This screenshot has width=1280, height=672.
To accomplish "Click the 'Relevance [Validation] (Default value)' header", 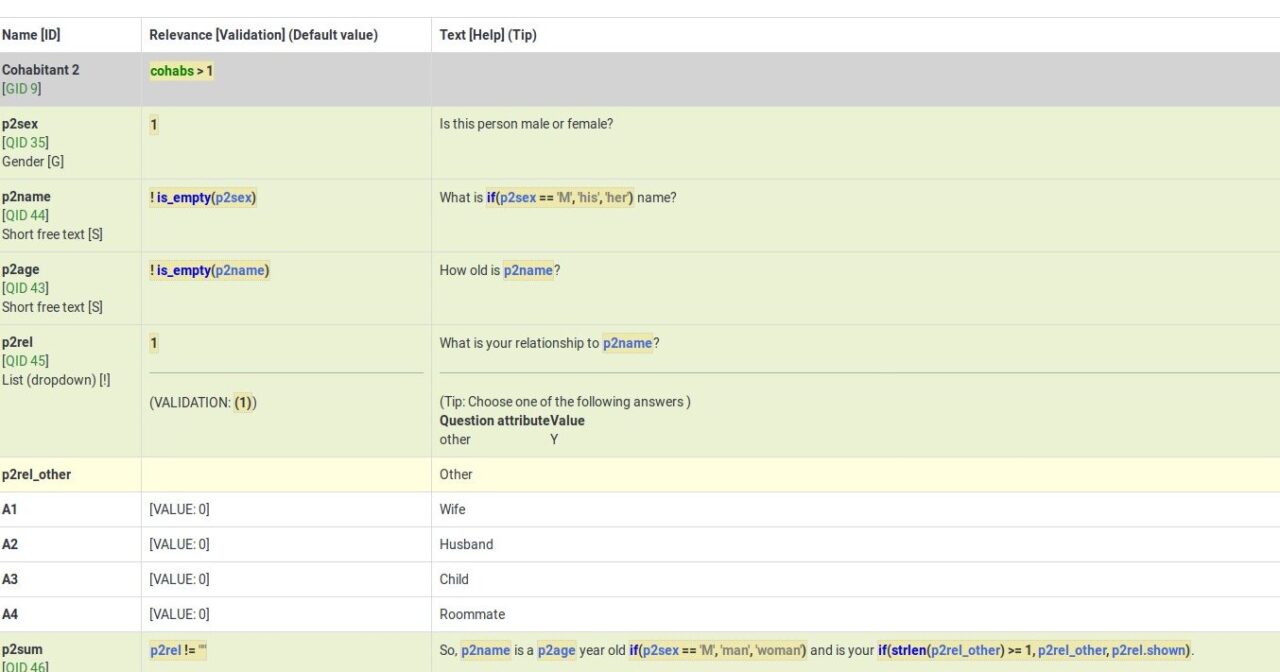I will [264, 35].
